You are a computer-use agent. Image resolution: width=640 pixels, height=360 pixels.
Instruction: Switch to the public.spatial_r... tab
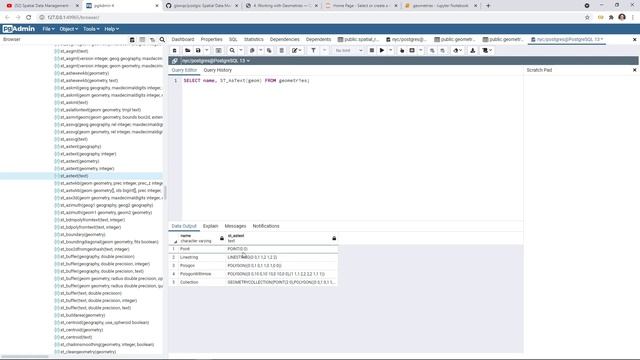click(x=358, y=40)
